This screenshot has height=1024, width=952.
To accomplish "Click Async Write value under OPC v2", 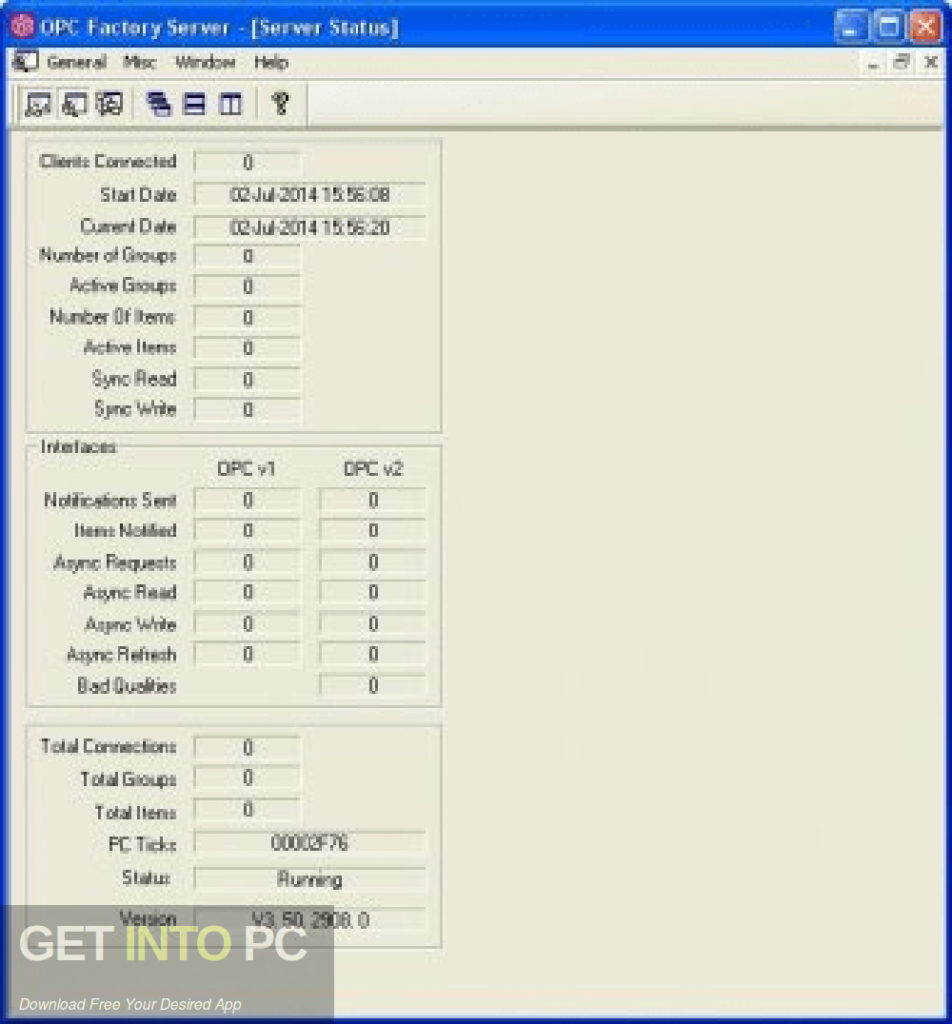I will [373, 624].
